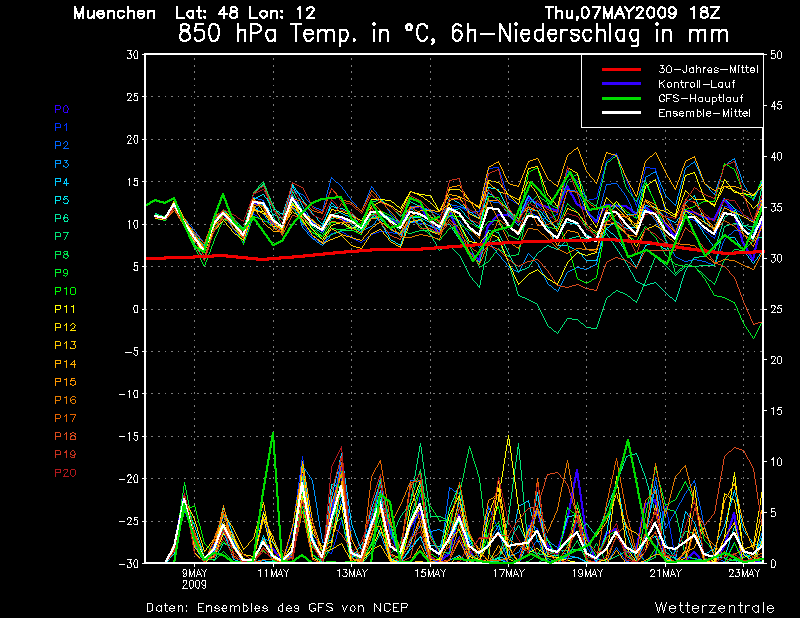Click the Daten: Ensembles des GFS caption

[277, 608]
